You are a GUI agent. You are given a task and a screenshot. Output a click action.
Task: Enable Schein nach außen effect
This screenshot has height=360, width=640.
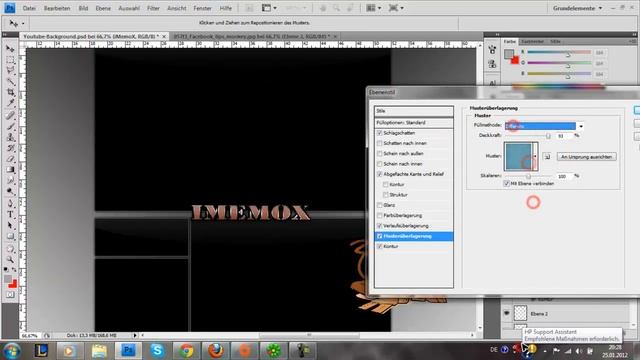(x=380, y=153)
